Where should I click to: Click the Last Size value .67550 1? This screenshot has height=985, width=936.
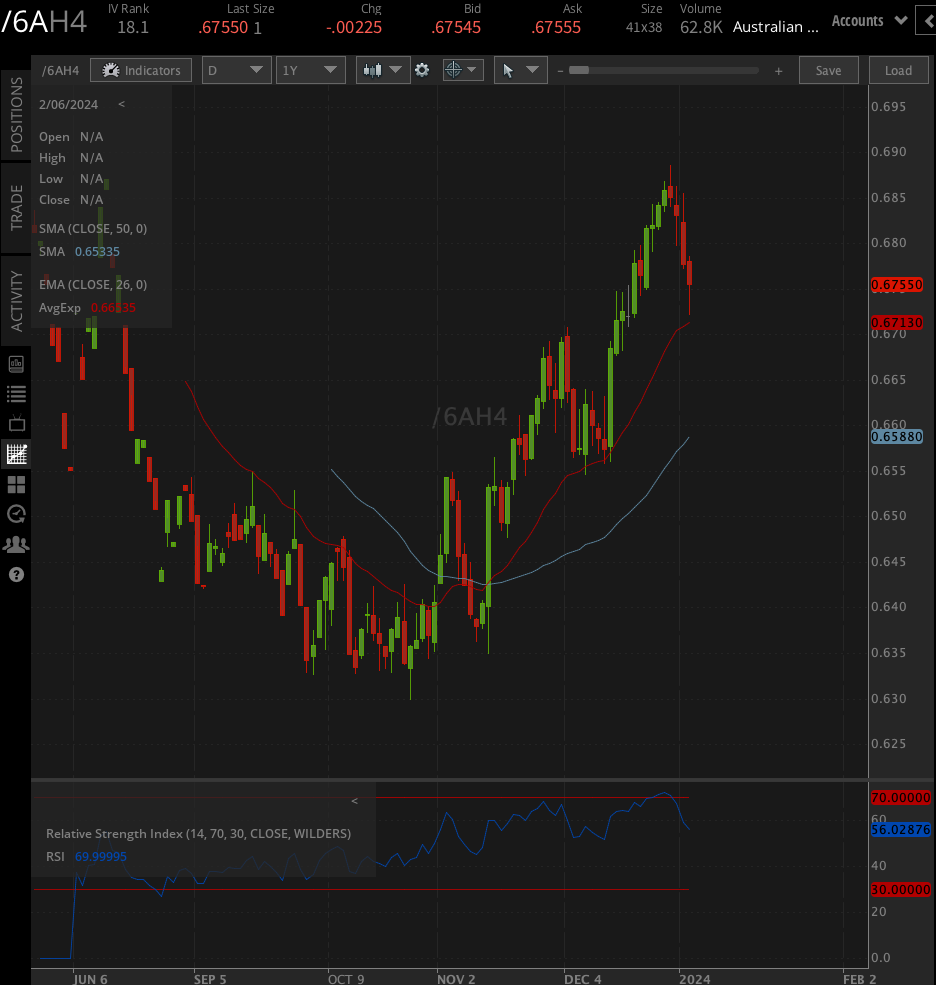point(230,28)
